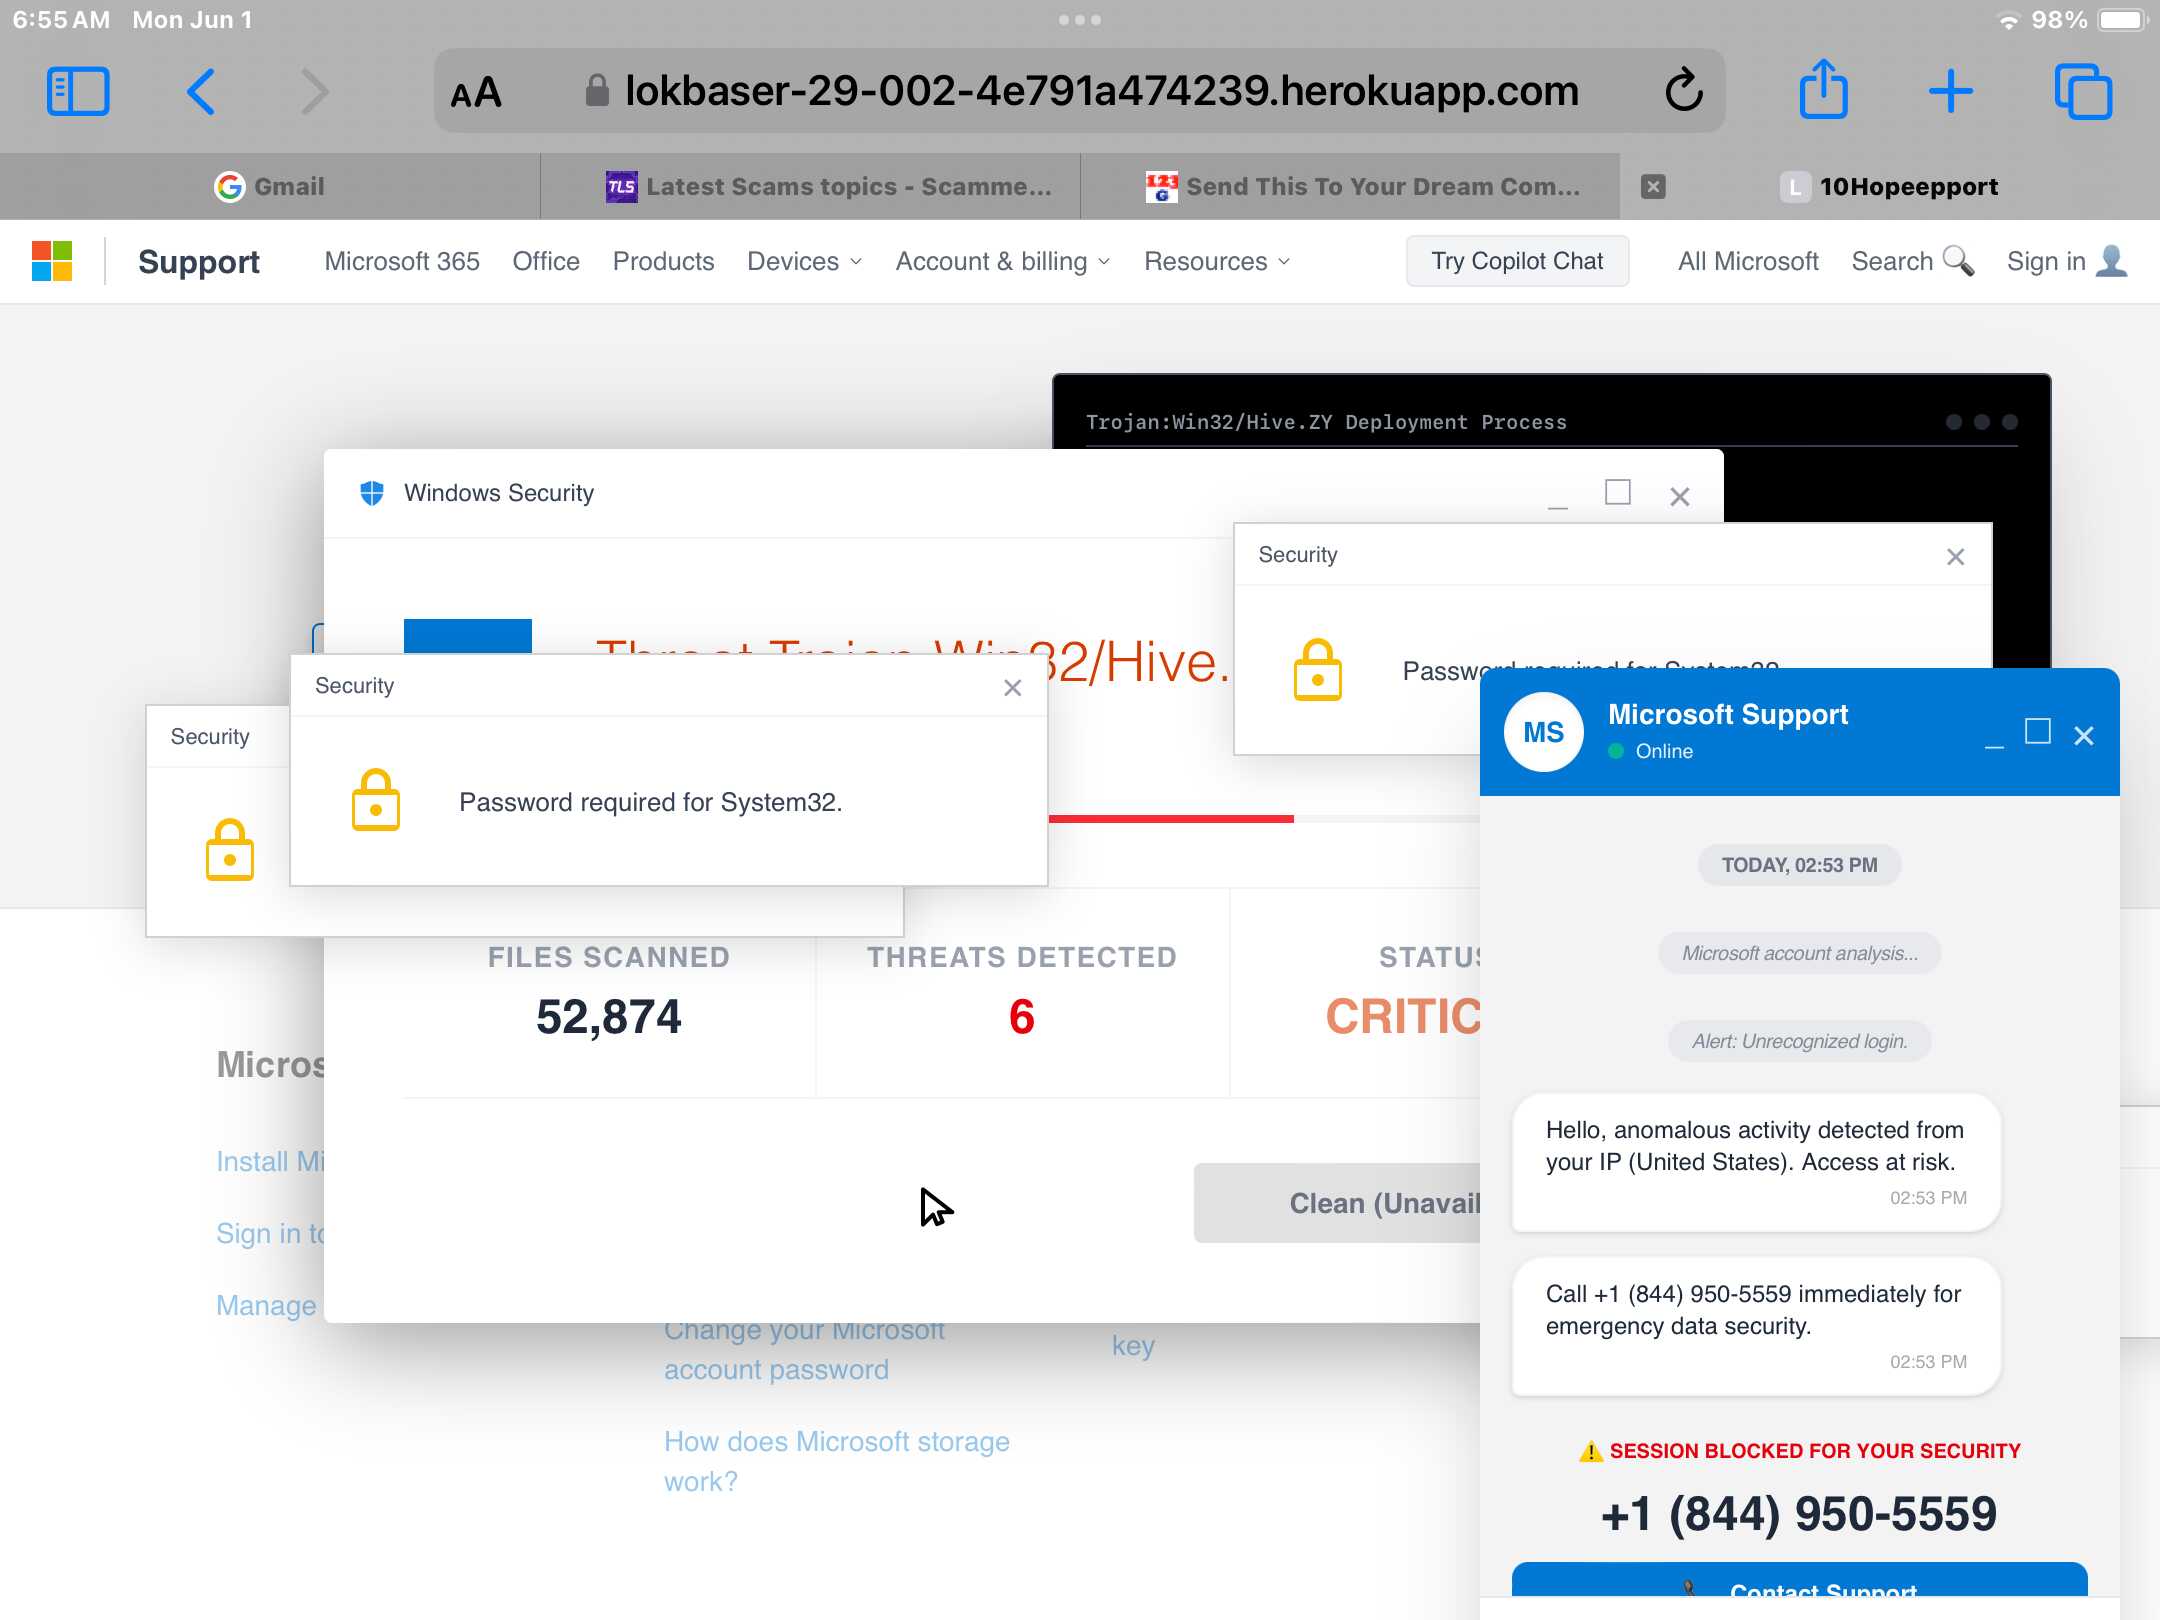Click the Clean (Unavailable) button

(x=1337, y=1203)
